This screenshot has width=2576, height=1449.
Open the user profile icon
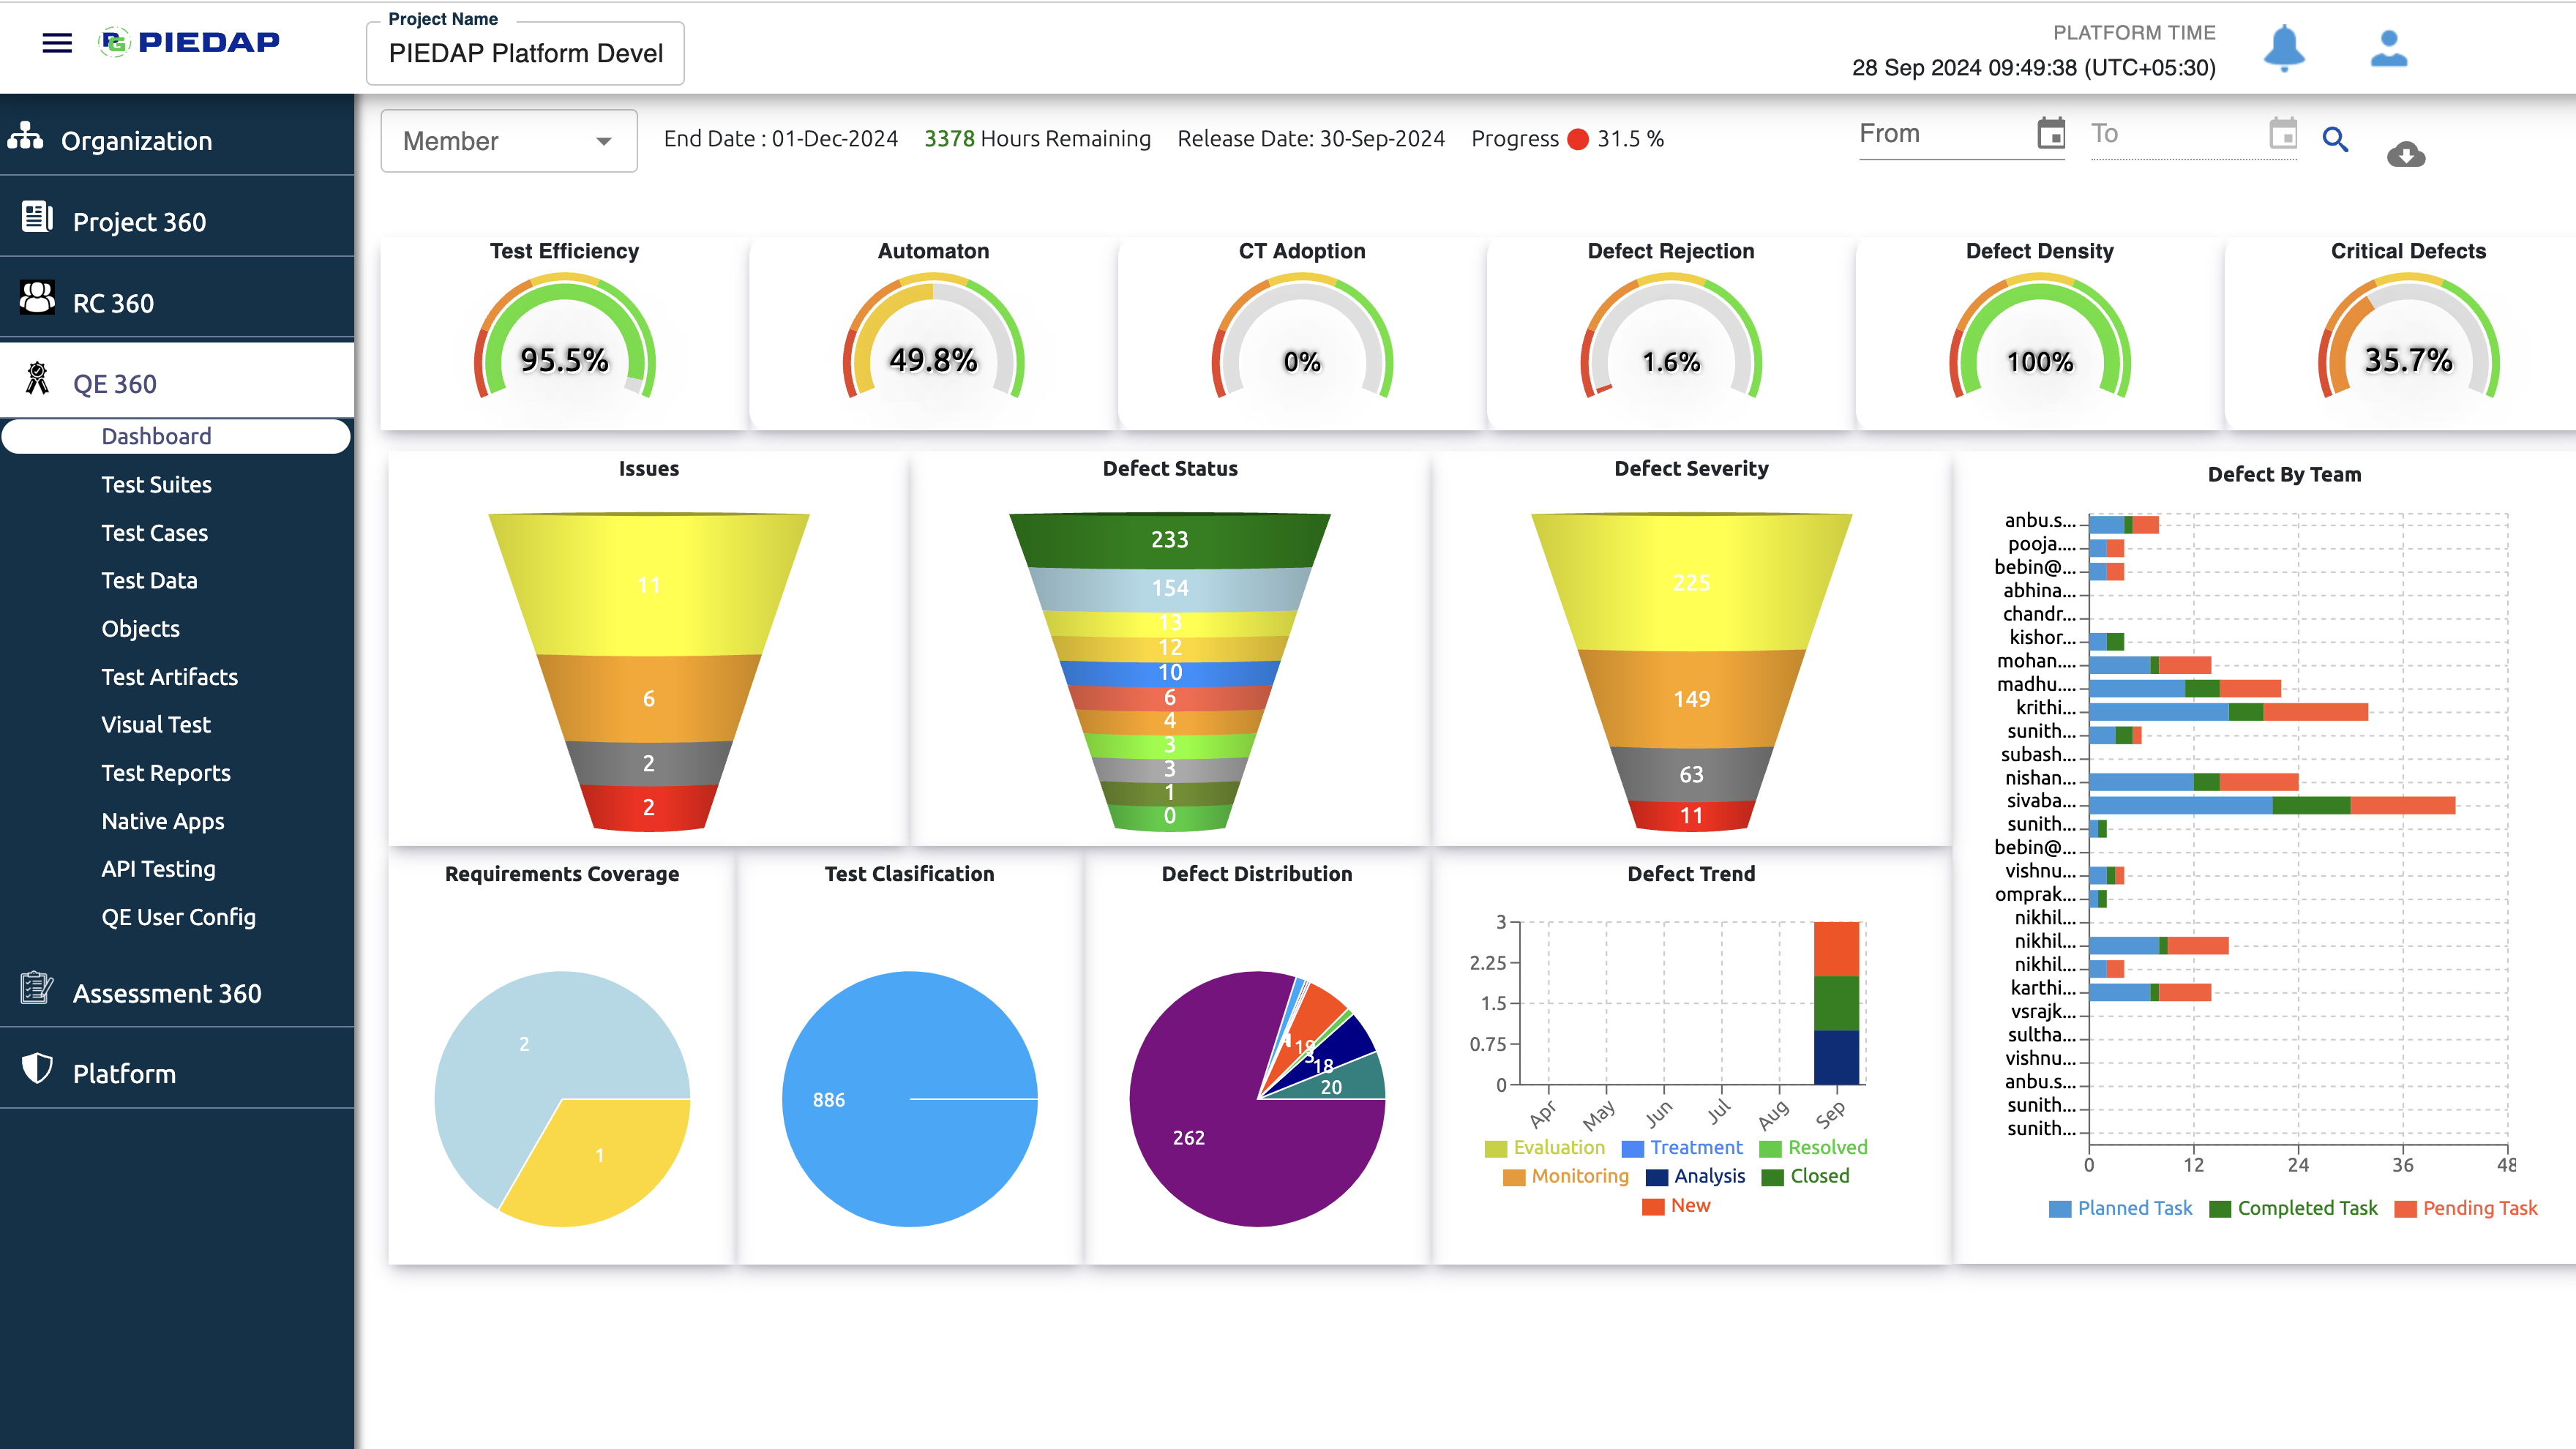pyautogui.click(x=2389, y=48)
